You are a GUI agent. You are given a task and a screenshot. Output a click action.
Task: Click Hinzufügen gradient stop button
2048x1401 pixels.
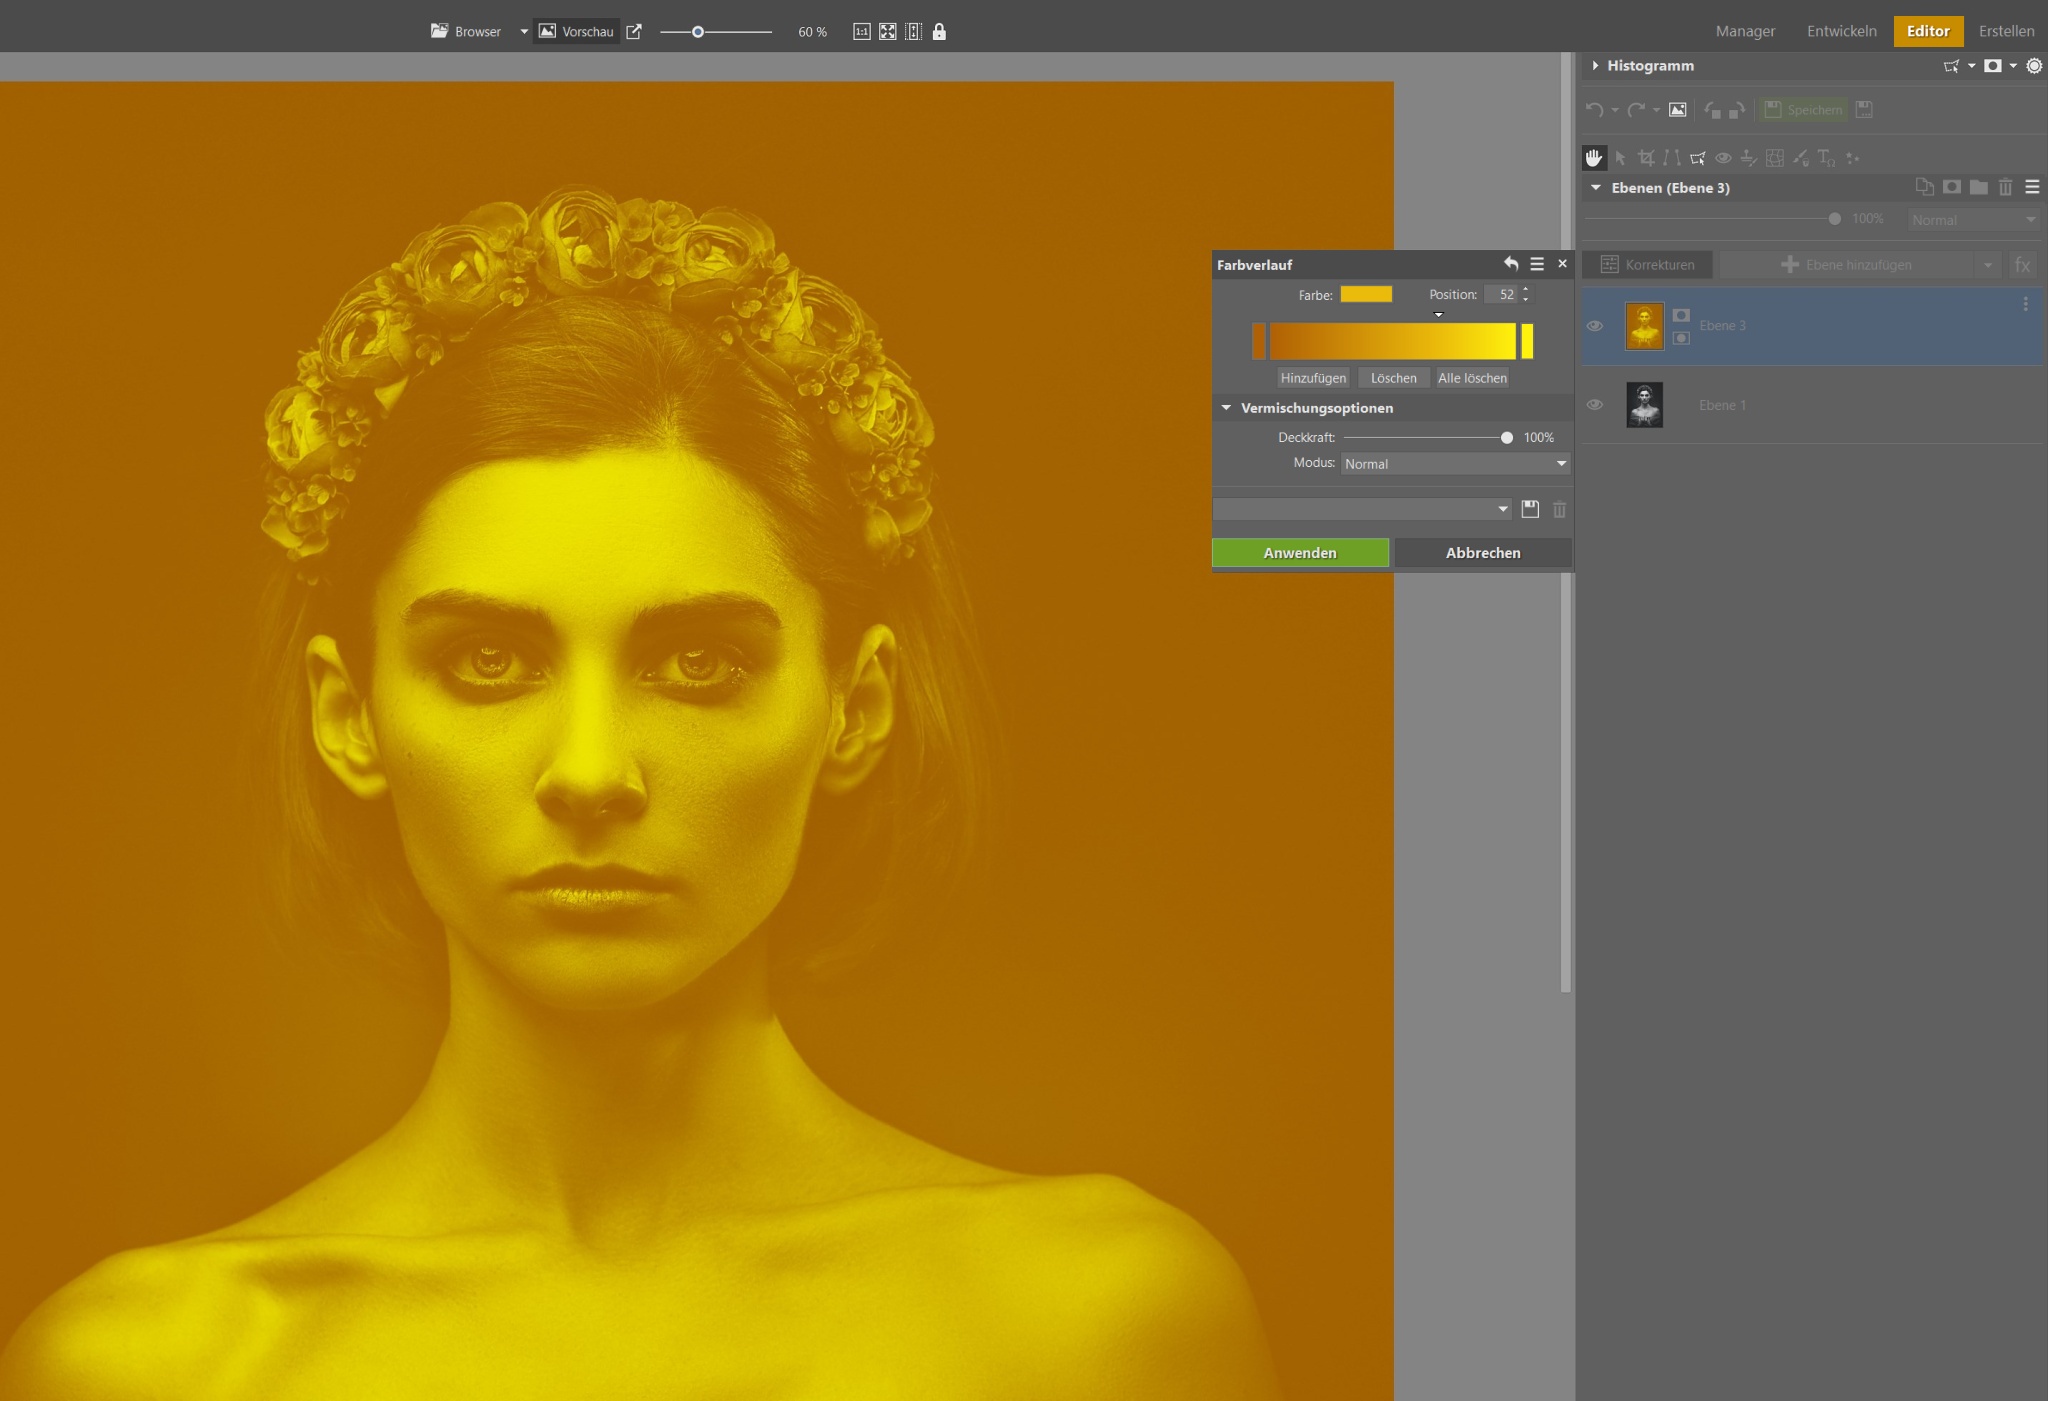click(1313, 378)
